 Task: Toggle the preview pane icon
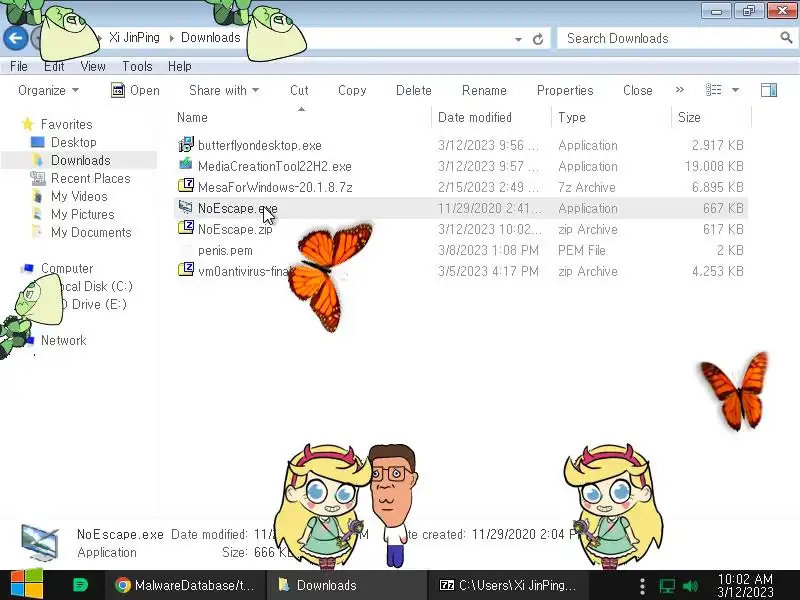[769, 90]
